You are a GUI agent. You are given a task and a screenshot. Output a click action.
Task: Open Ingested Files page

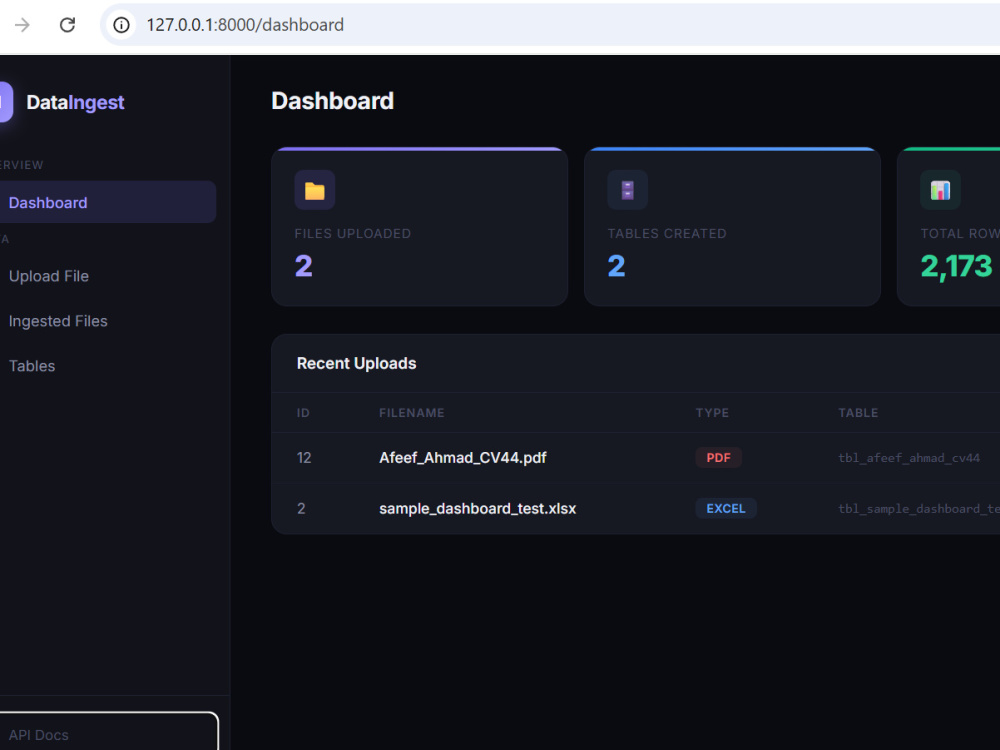point(58,321)
